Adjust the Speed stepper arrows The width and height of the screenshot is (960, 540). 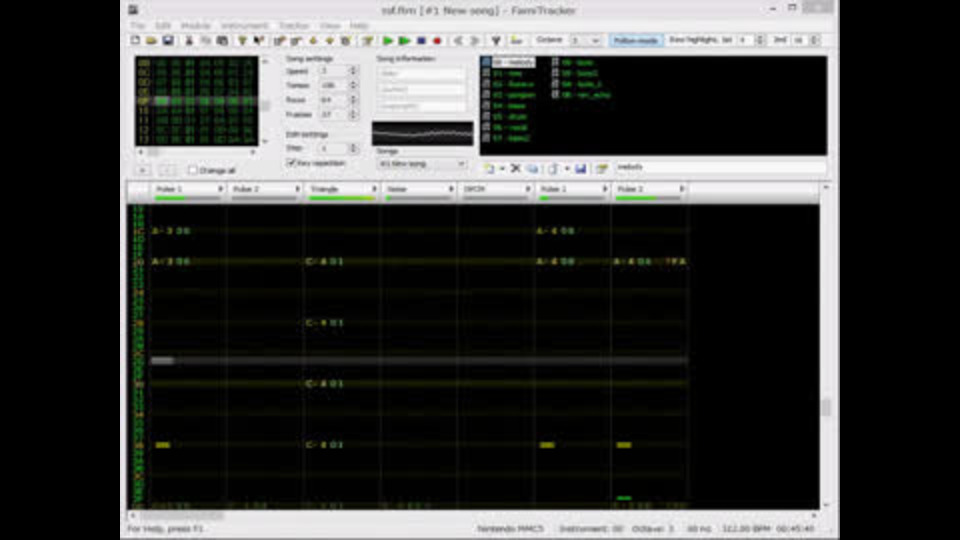click(x=353, y=71)
